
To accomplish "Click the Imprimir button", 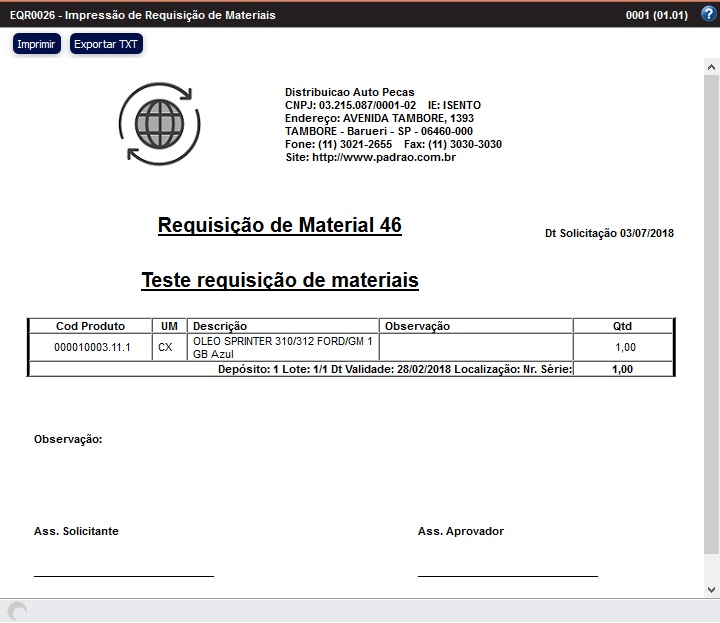I will [x=37, y=44].
